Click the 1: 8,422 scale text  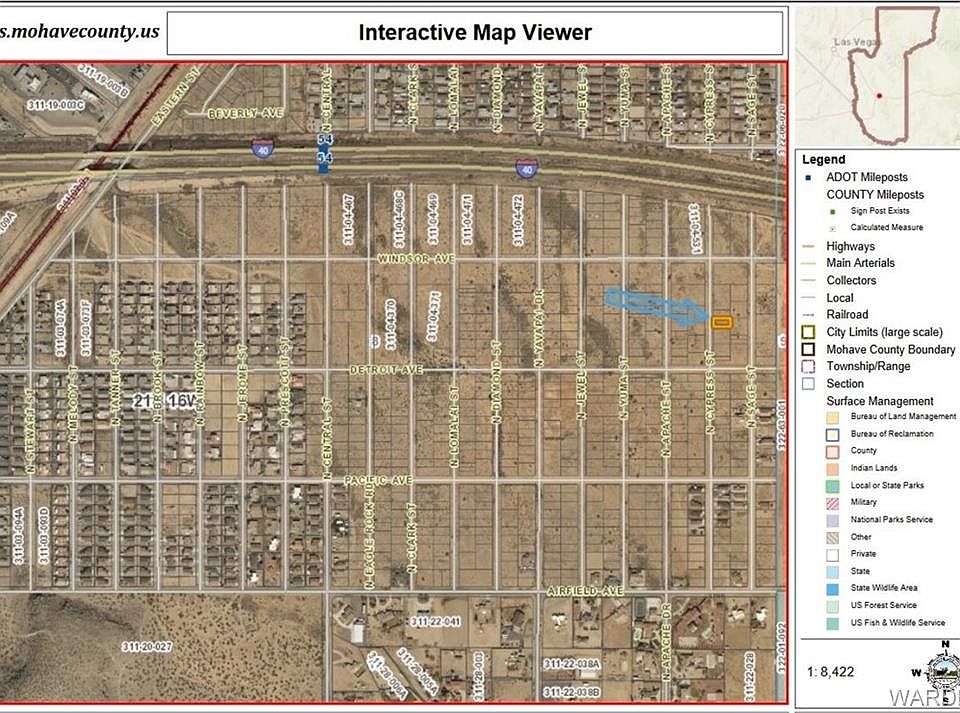830,671
